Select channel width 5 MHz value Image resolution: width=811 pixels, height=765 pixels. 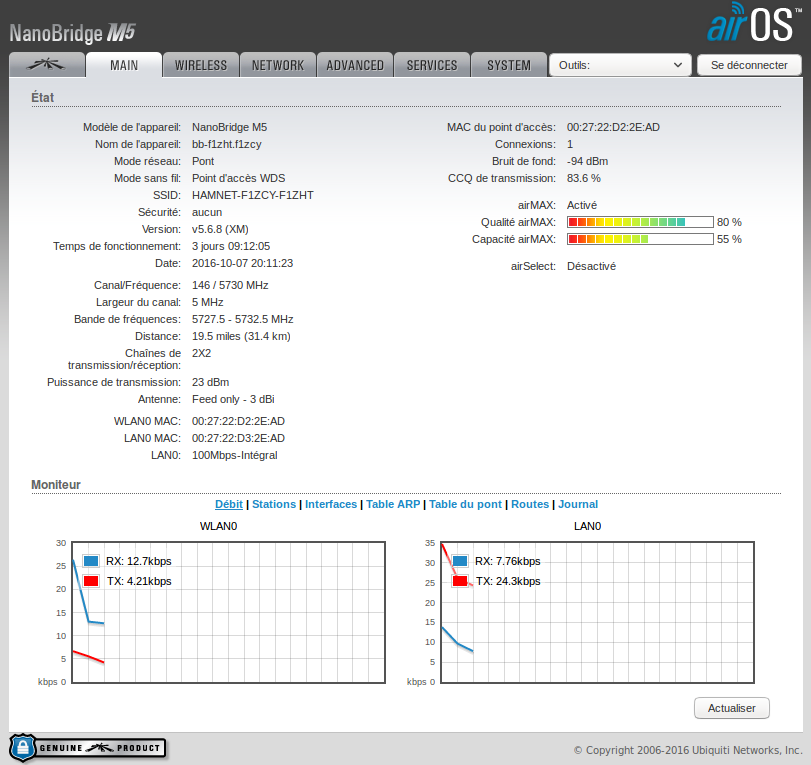point(207,302)
